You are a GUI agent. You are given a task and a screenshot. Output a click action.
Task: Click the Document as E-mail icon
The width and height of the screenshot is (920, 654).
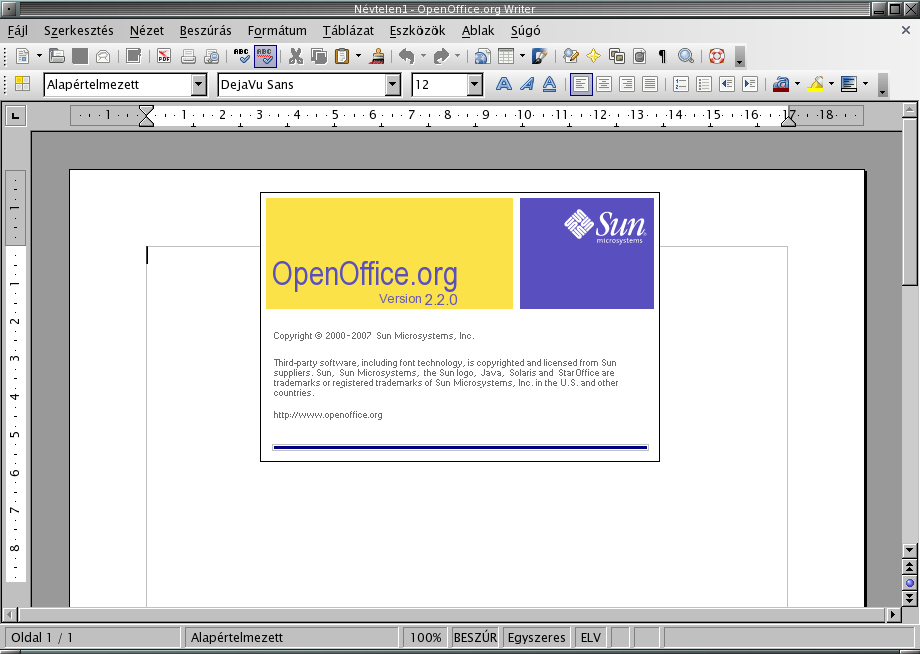103,56
